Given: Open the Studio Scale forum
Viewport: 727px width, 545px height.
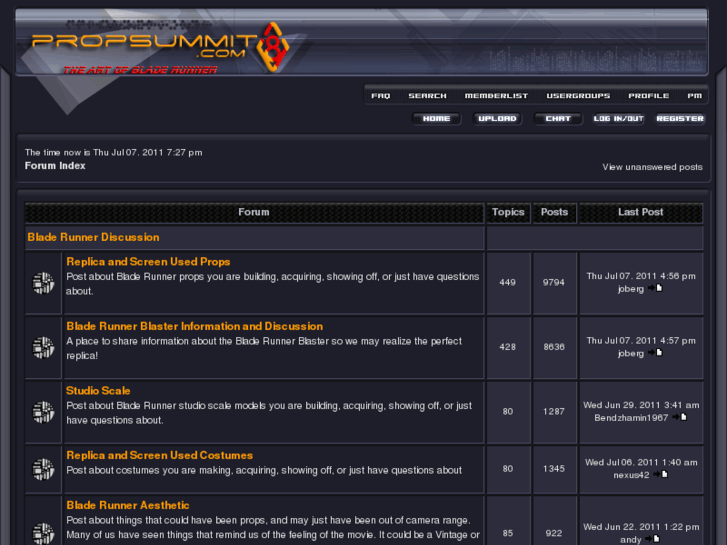Looking at the screenshot, I should 98,391.
